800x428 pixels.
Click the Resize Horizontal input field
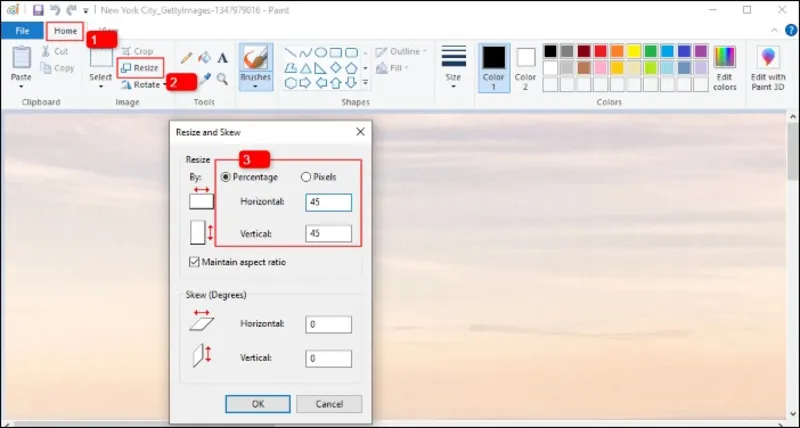tap(329, 202)
